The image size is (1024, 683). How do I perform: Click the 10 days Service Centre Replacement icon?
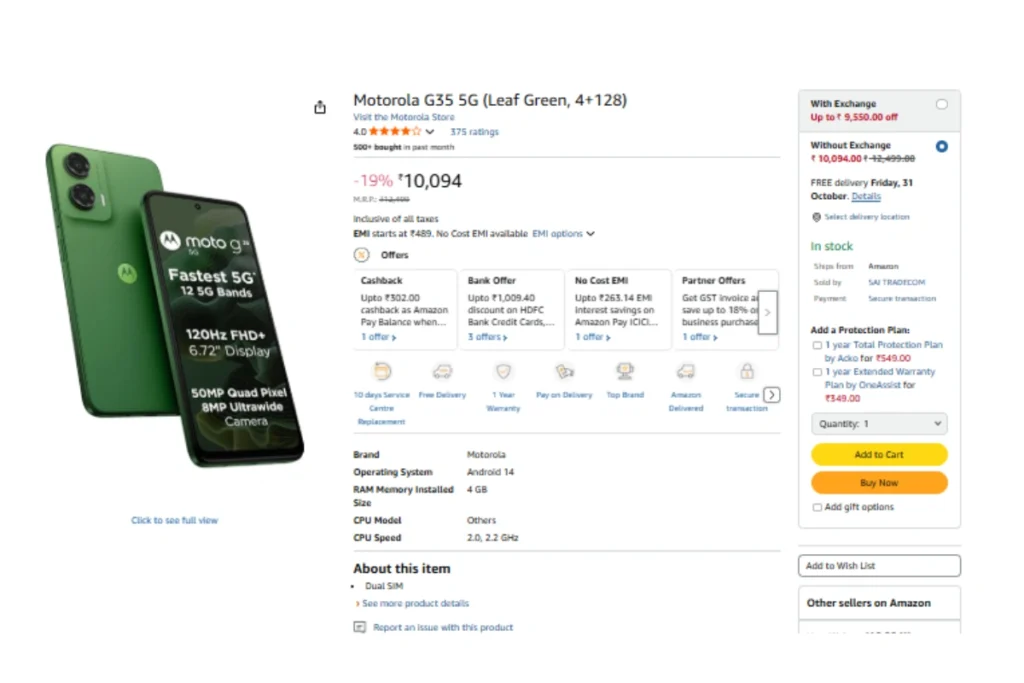click(x=382, y=372)
